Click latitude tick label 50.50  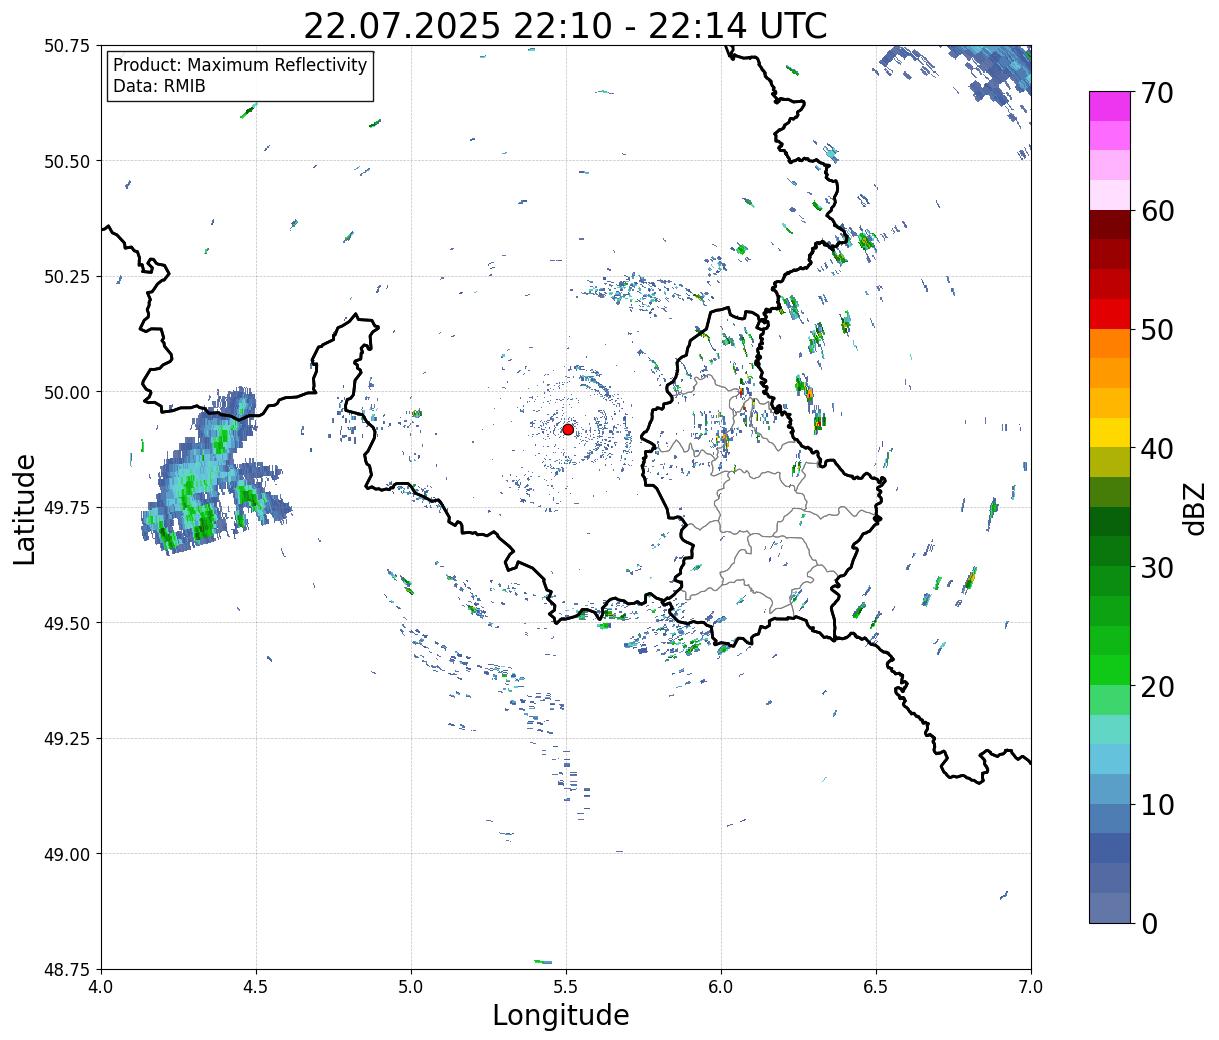coord(67,161)
